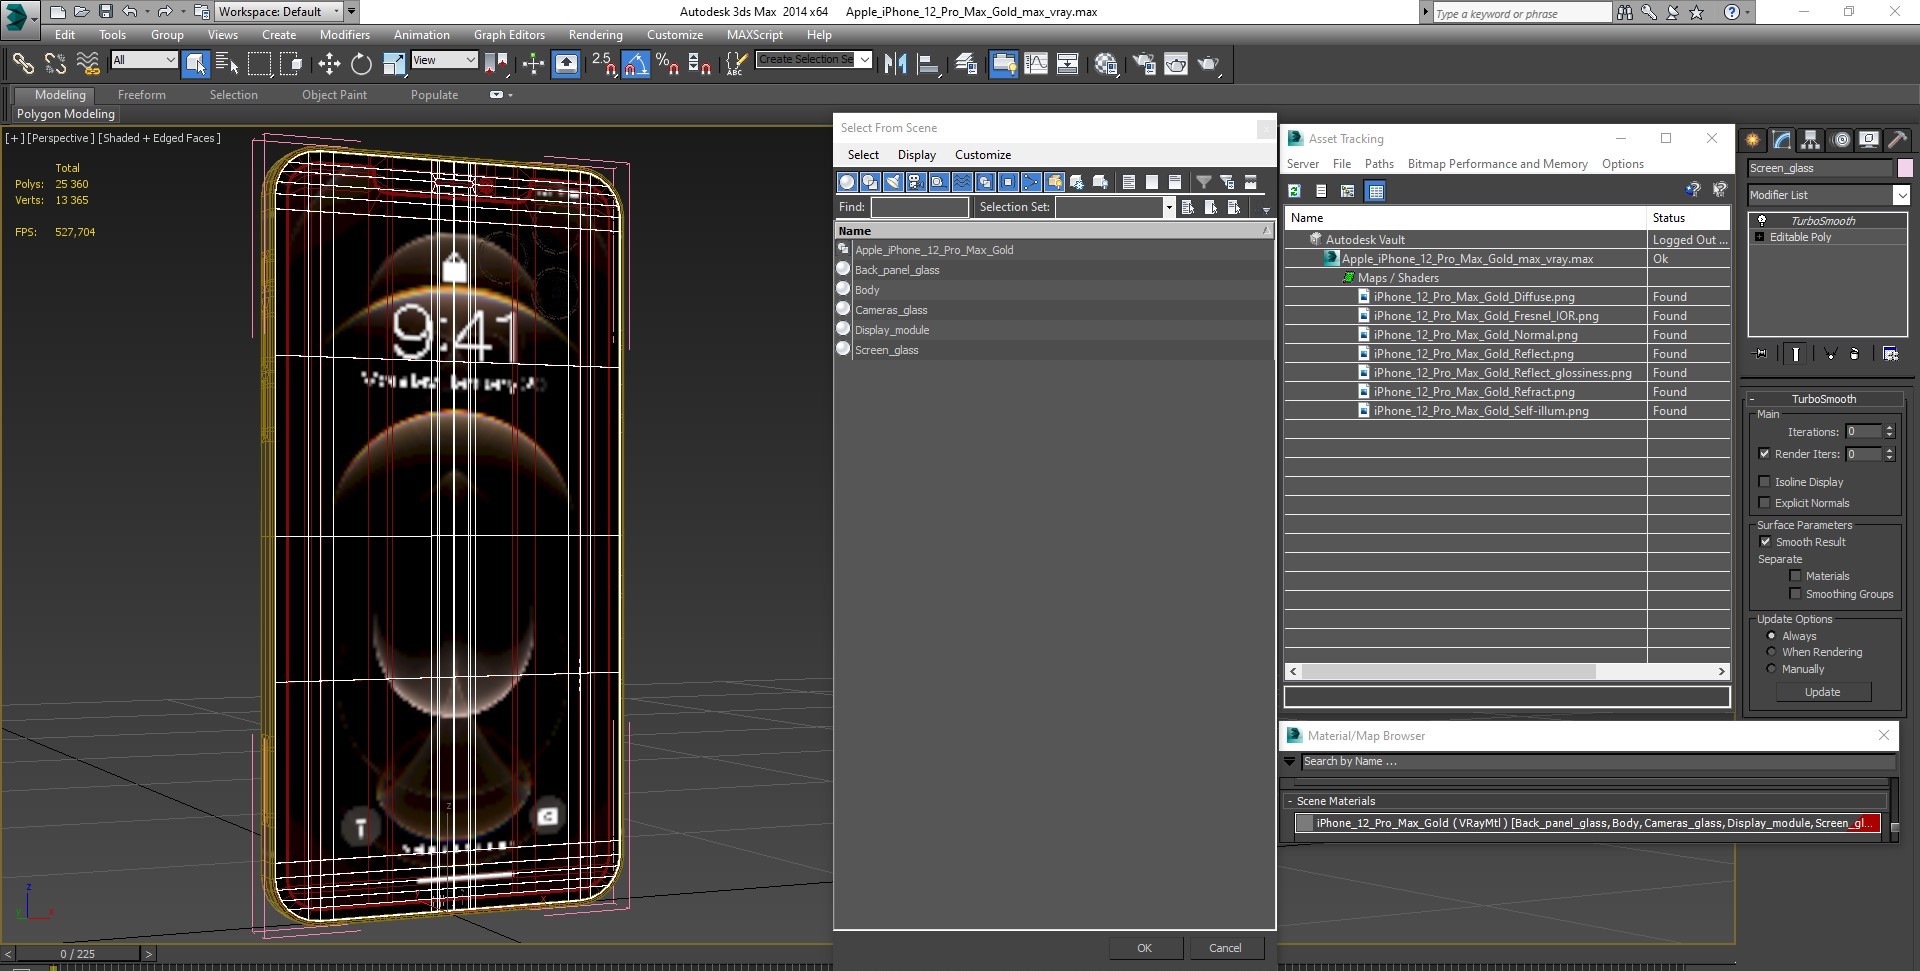Toggle the TurboSmooth lightbulb in modifier stack
This screenshot has height=971, width=1920.
(1762, 221)
